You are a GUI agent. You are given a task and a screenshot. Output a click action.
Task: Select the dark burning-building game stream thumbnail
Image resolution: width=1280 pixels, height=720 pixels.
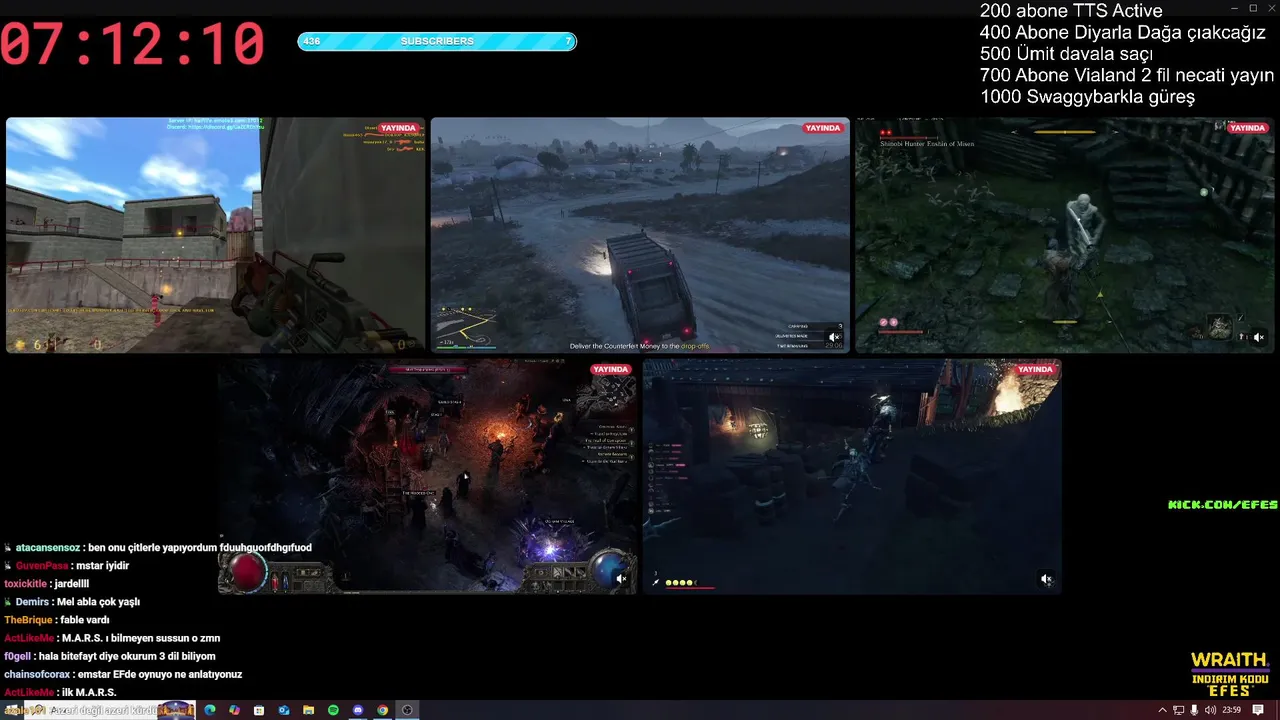pos(852,476)
